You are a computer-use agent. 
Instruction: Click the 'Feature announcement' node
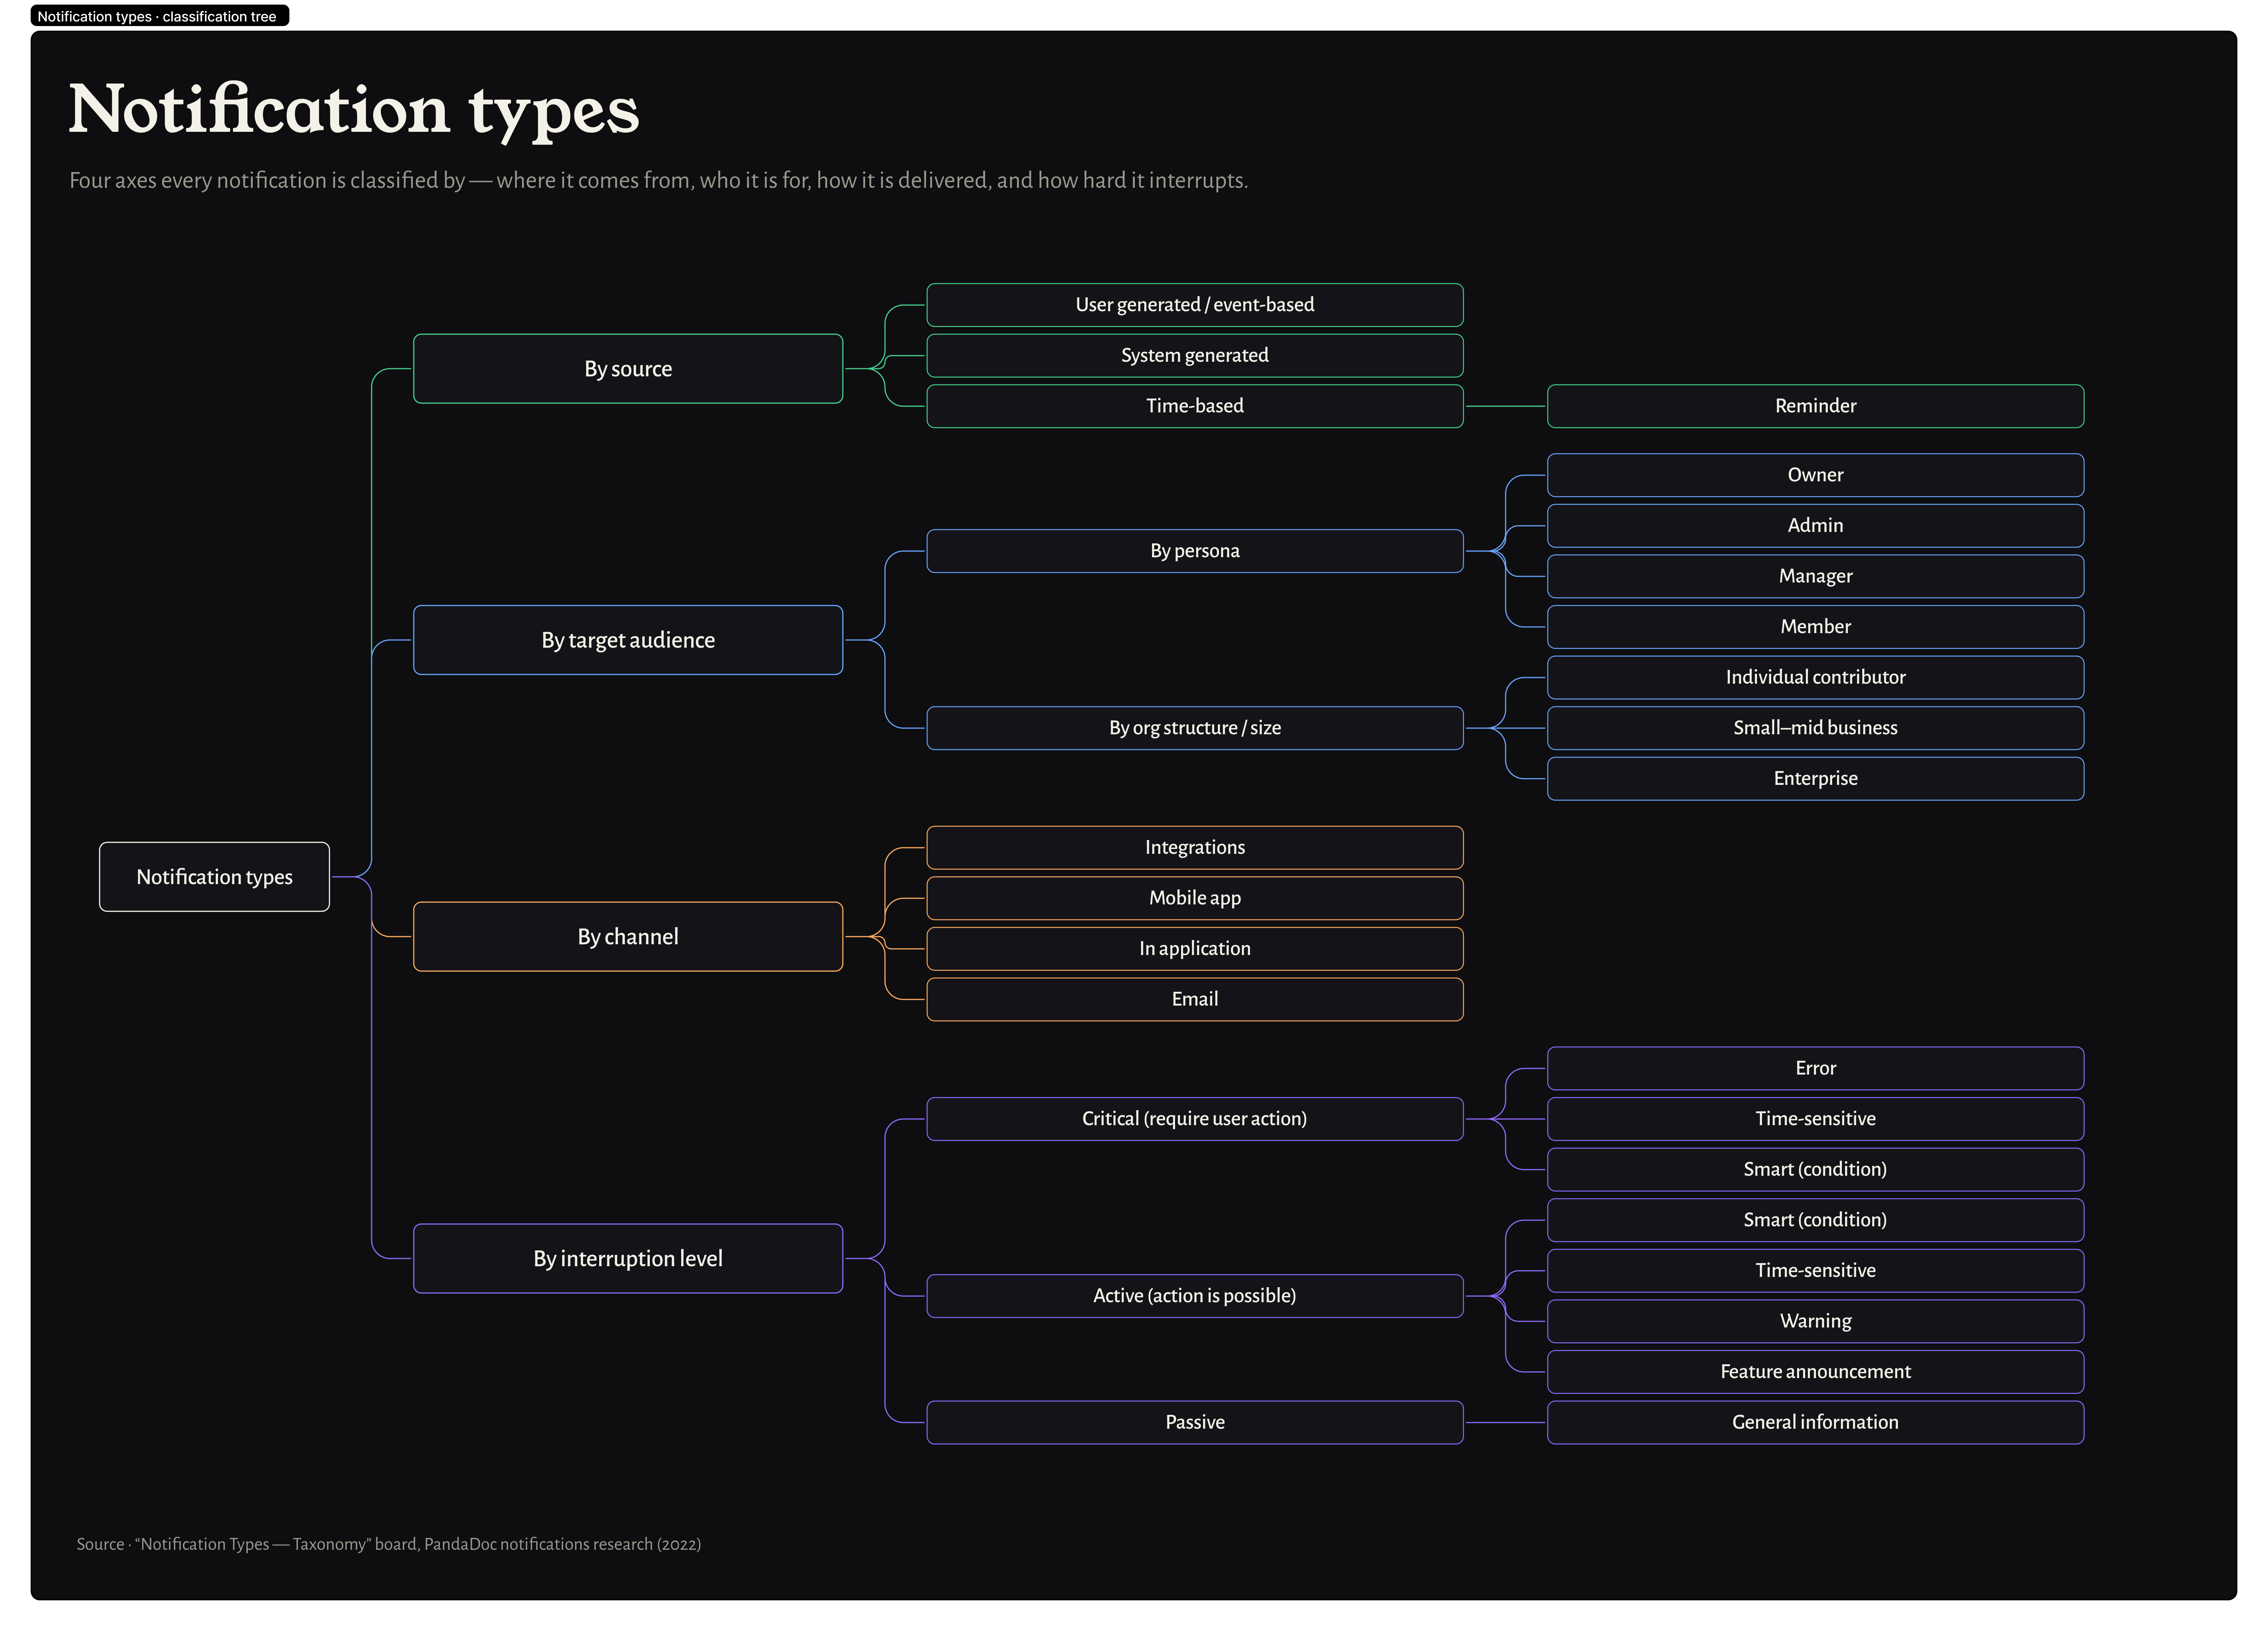[1816, 1371]
